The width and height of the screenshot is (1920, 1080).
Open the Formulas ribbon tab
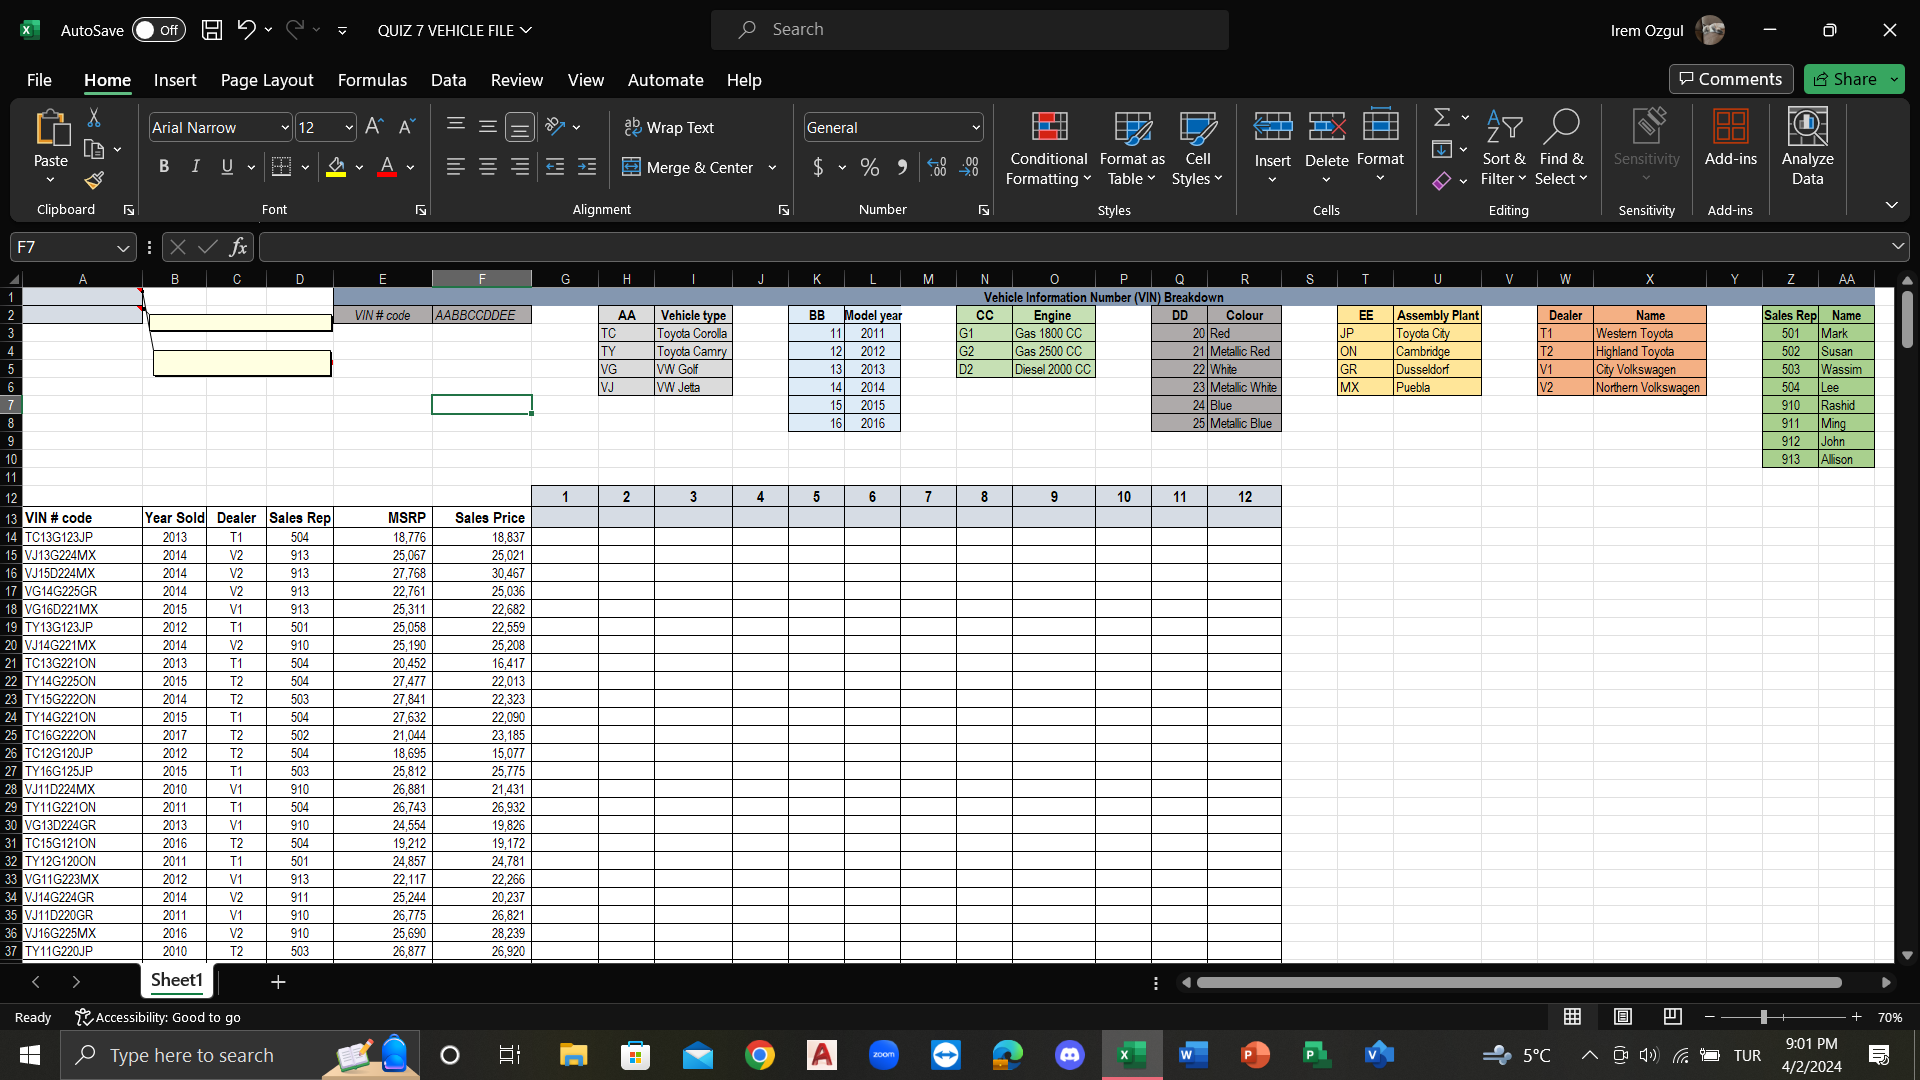372,80
